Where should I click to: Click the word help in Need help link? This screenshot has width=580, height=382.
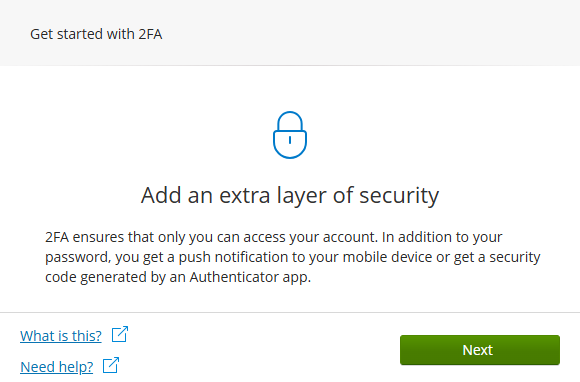tap(75, 367)
